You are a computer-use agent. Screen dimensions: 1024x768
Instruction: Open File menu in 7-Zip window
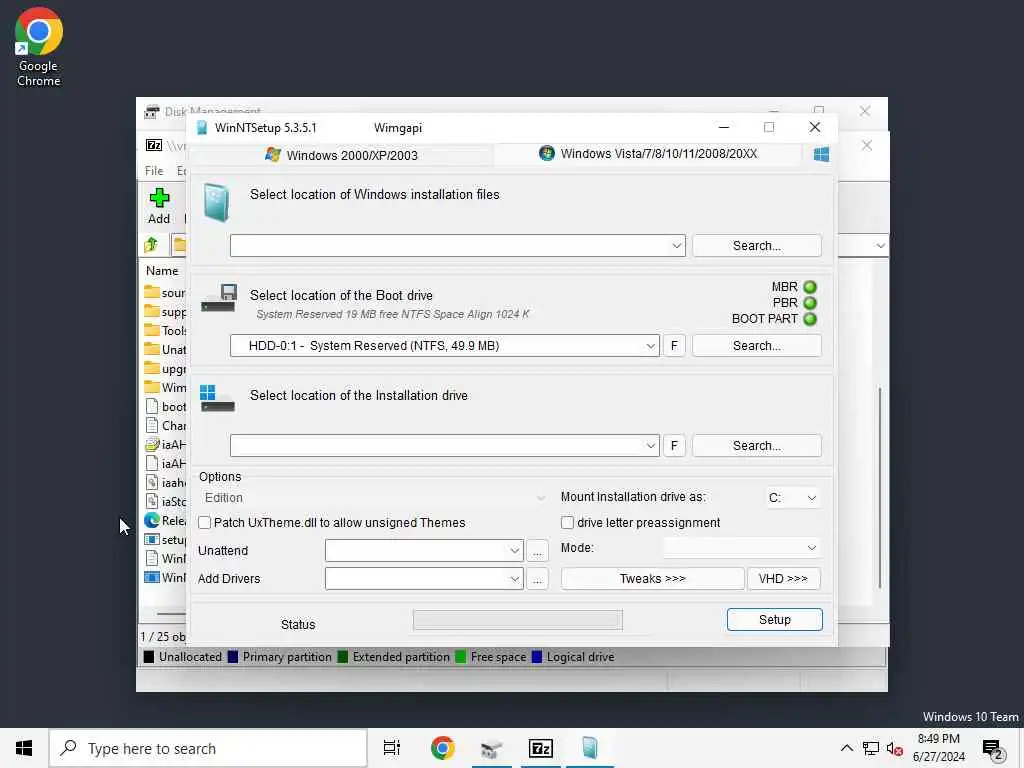click(x=154, y=171)
